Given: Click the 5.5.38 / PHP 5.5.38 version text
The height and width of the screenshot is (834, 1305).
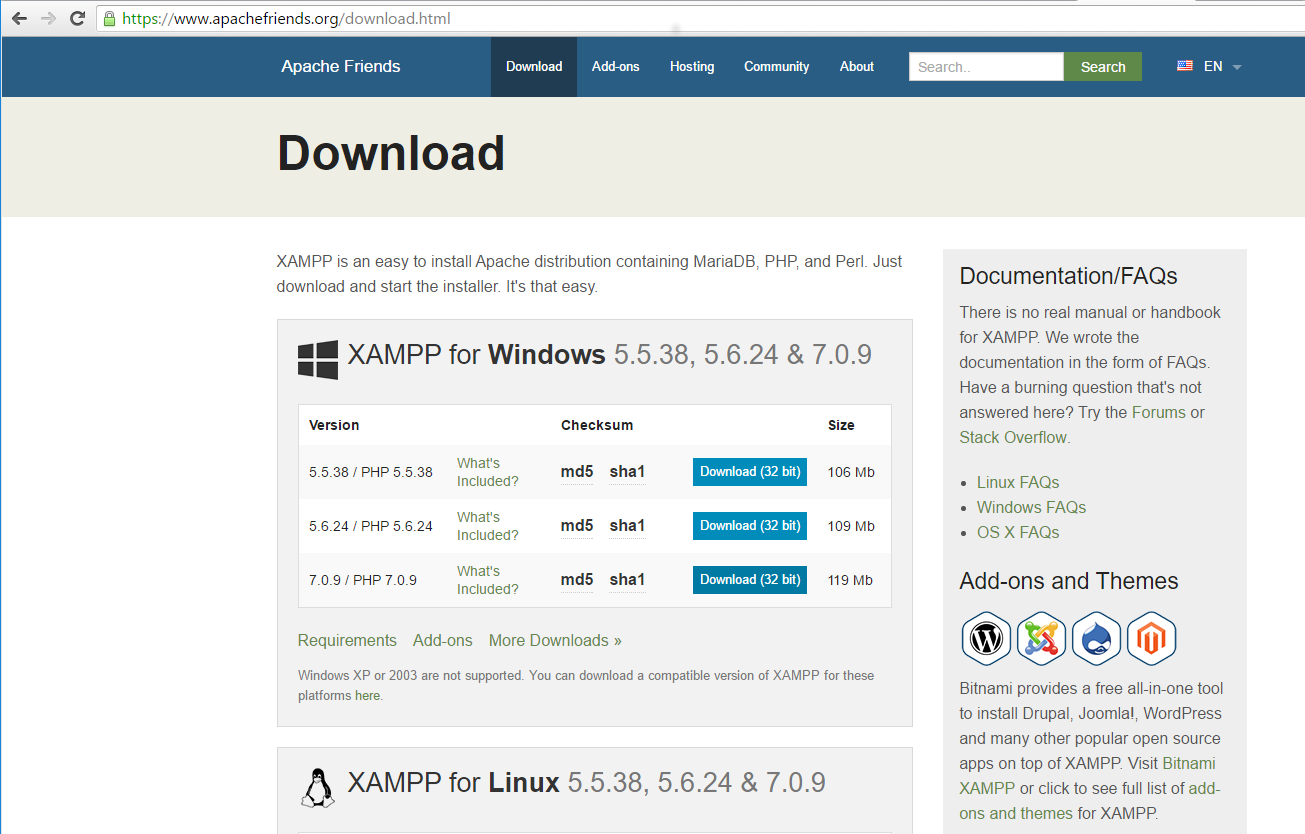Looking at the screenshot, I should (371, 472).
